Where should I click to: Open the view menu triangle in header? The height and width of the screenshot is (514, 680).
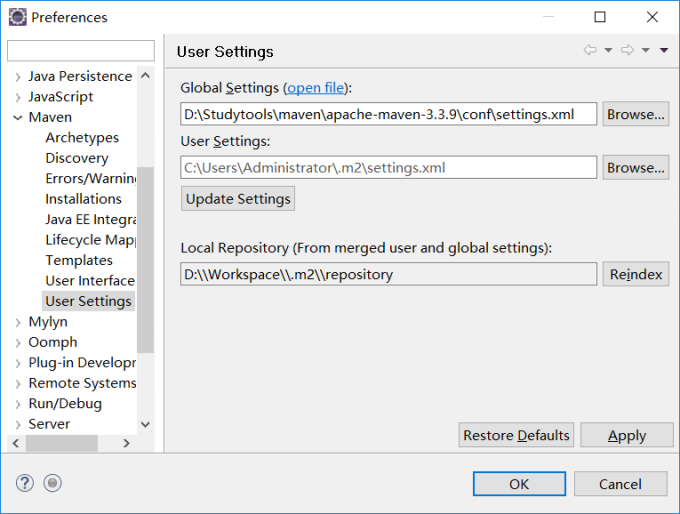pos(663,51)
